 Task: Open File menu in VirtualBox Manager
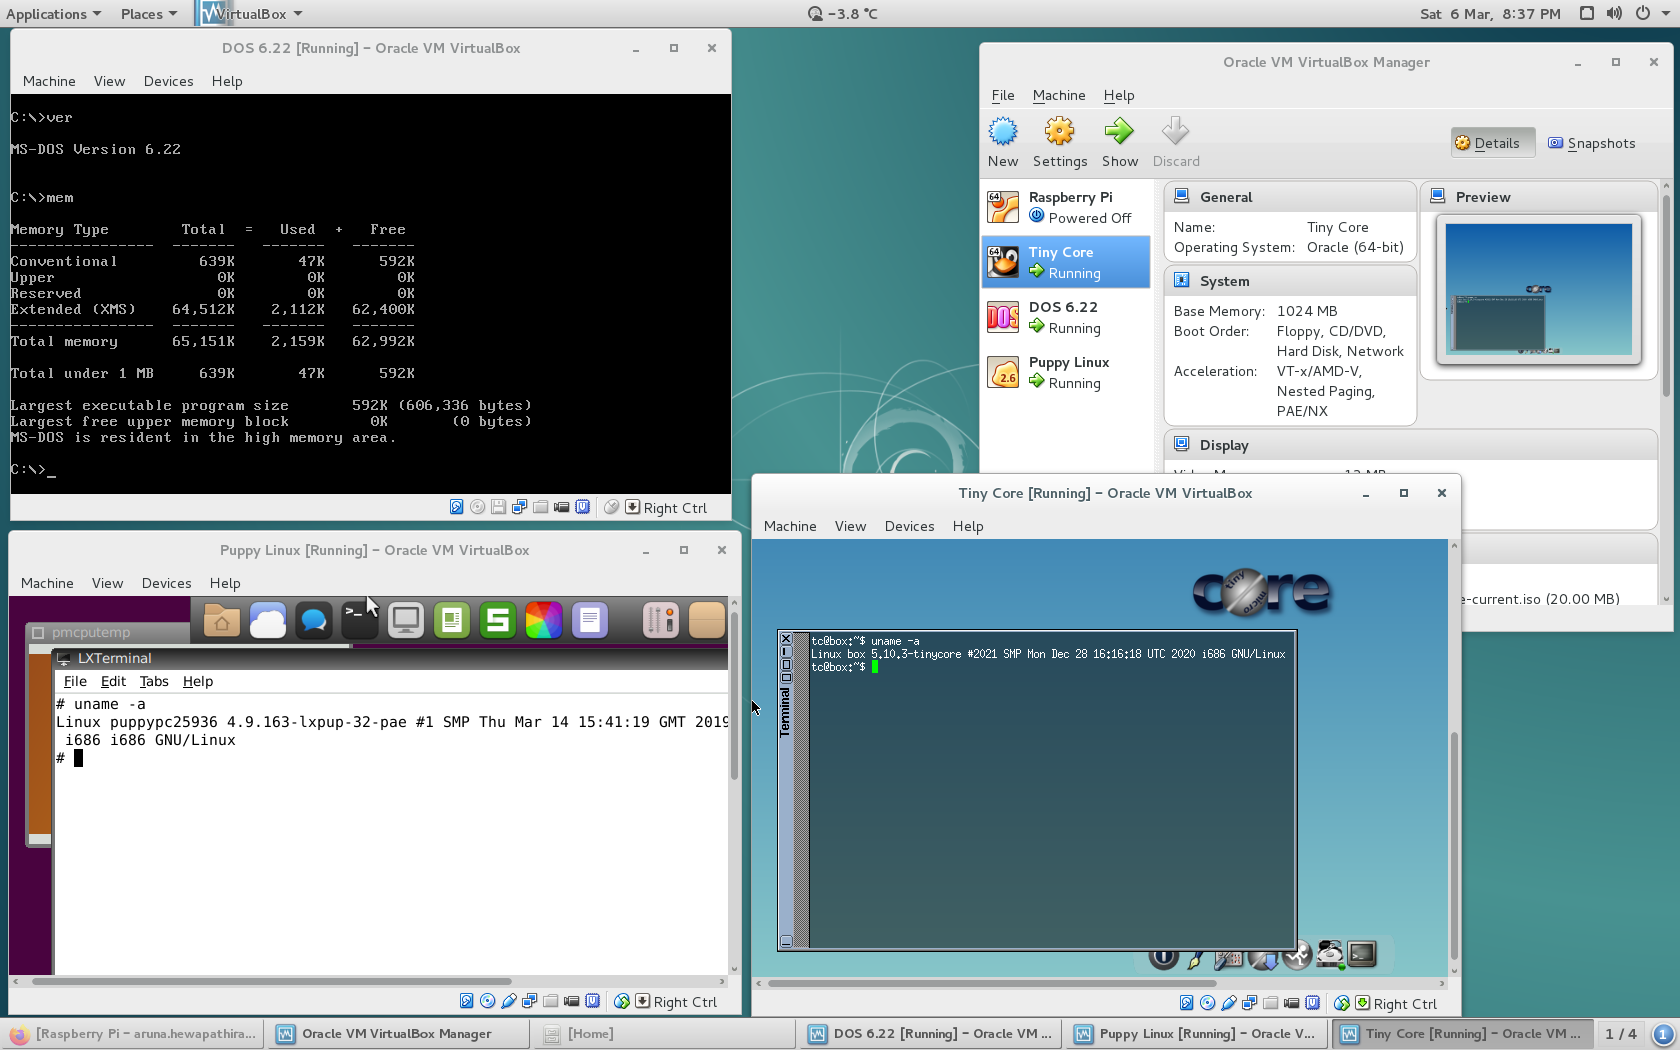pyautogui.click(x=1003, y=95)
